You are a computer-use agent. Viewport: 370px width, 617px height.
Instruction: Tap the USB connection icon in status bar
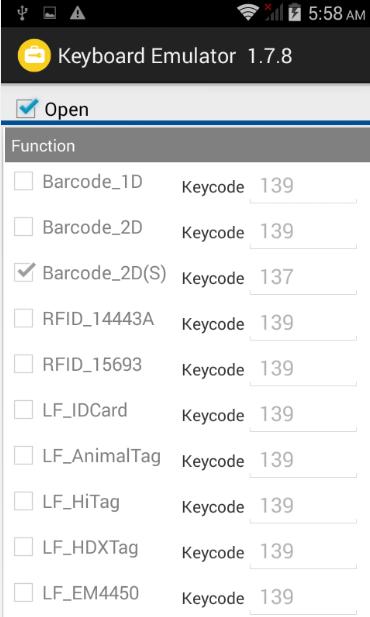click(x=22, y=13)
